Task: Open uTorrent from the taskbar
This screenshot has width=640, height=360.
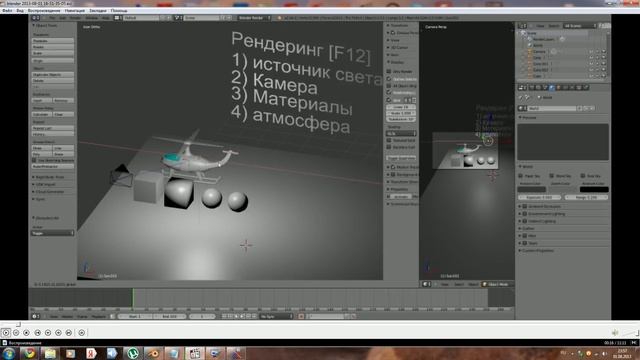Action: click(x=133, y=353)
